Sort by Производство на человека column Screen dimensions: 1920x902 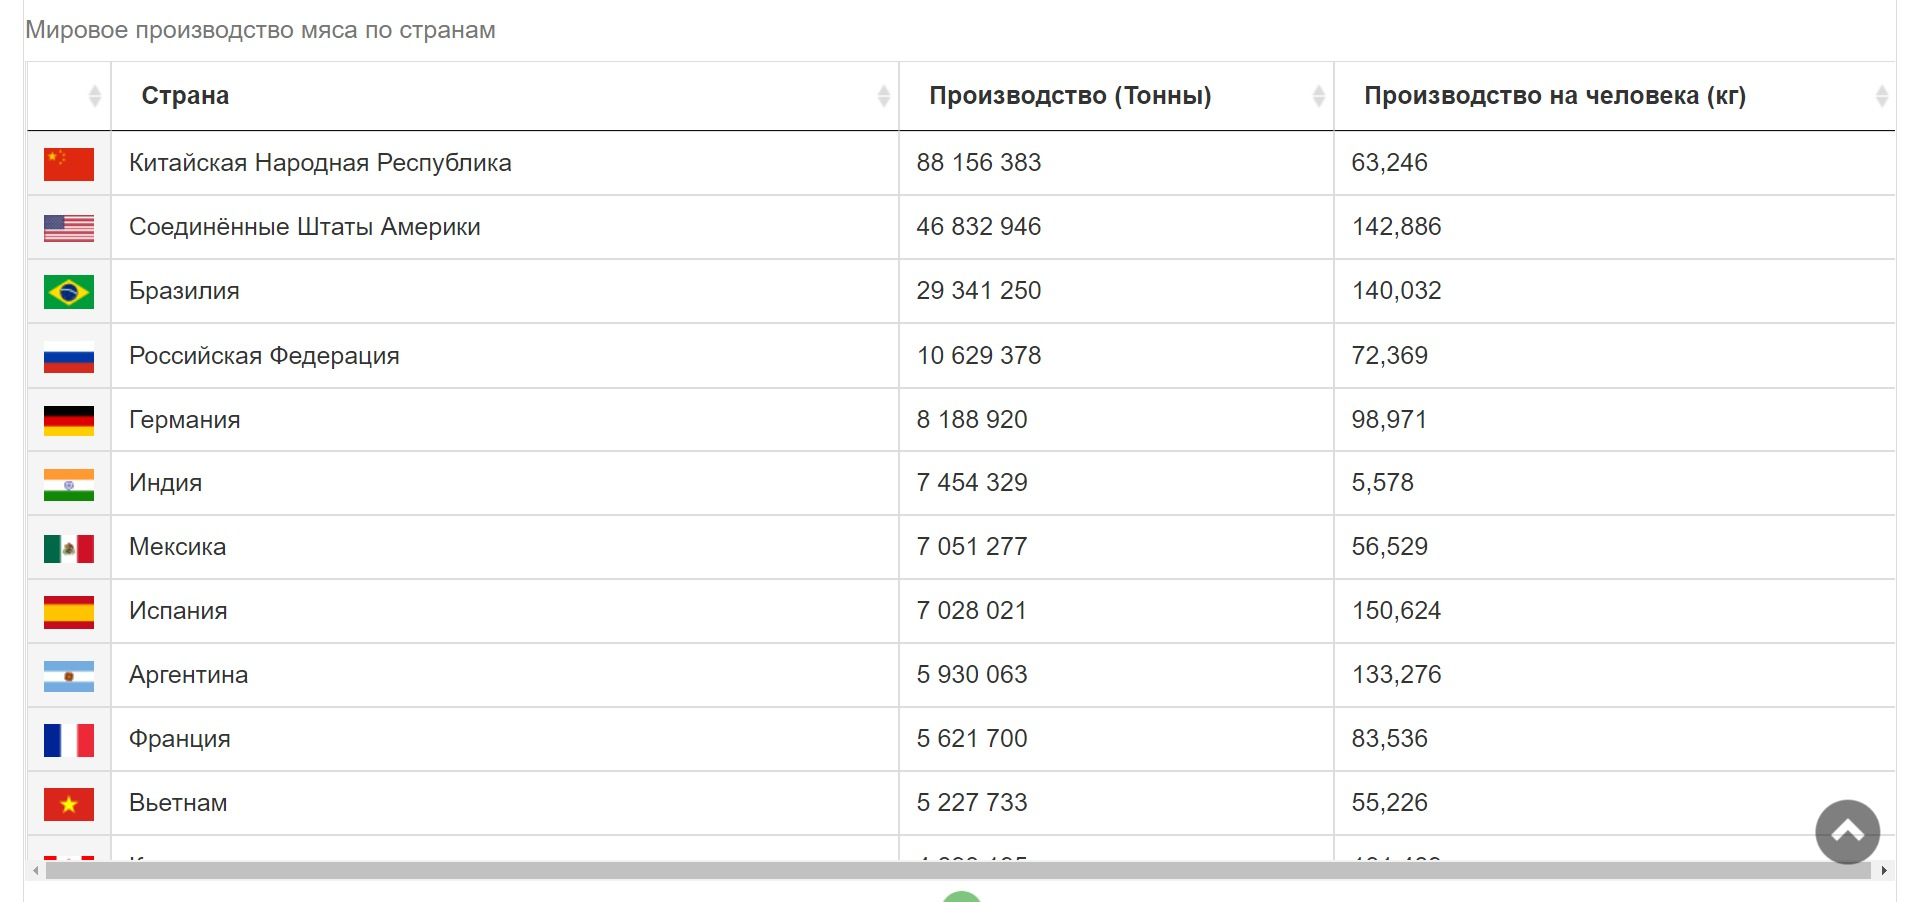point(1554,96)
